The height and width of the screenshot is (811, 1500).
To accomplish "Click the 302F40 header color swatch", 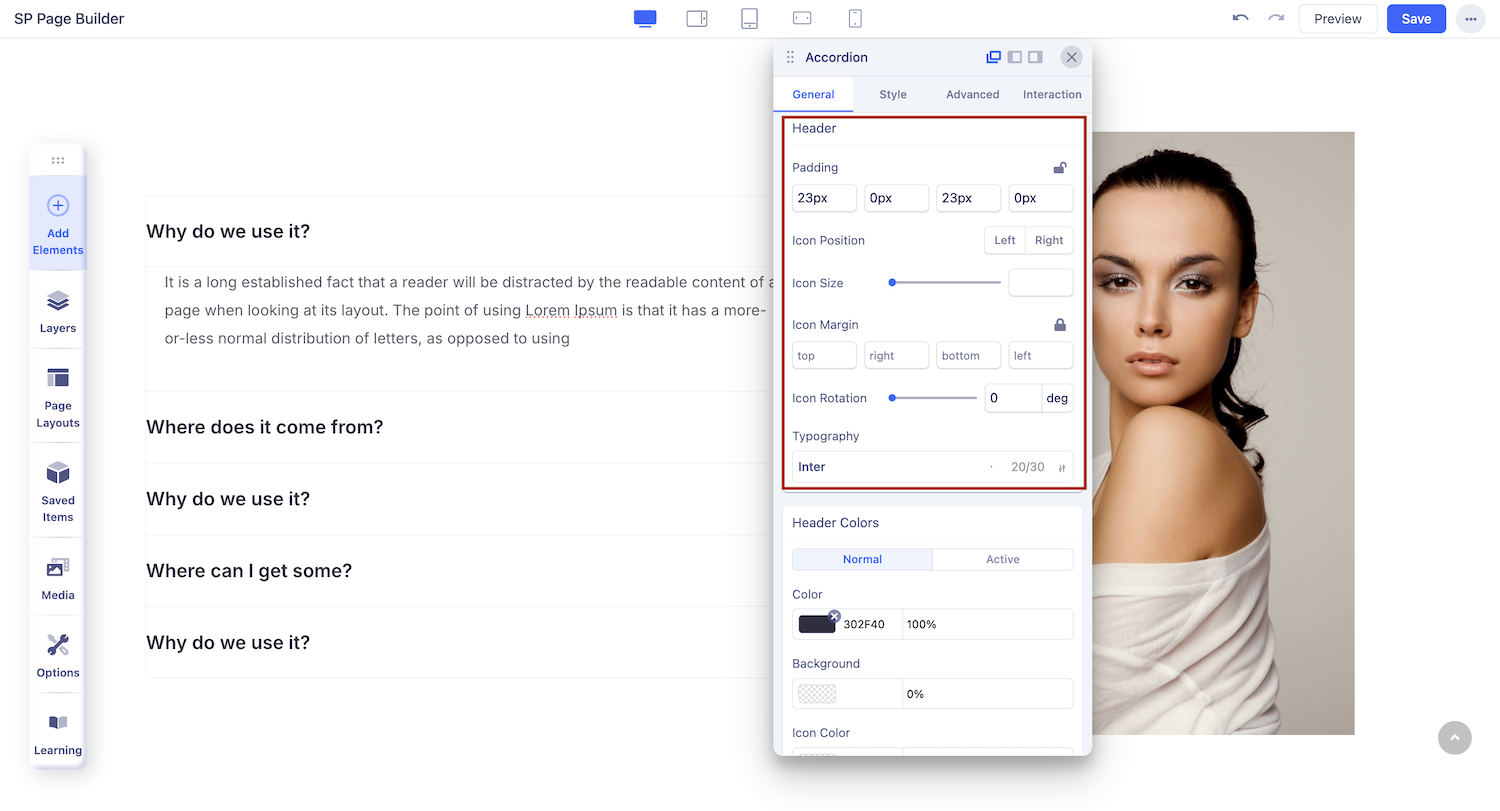I will coord(817,624).
